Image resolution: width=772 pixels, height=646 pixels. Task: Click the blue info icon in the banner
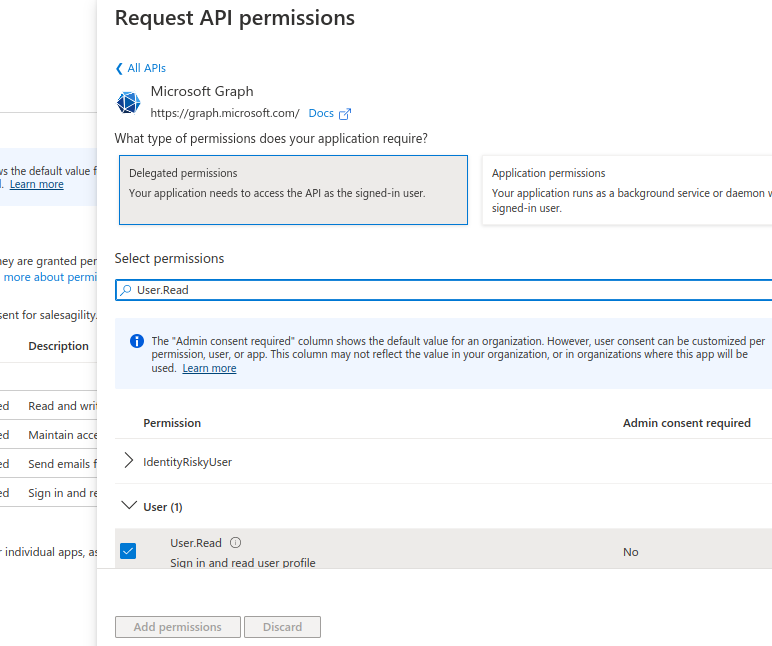tap(137, 341)
